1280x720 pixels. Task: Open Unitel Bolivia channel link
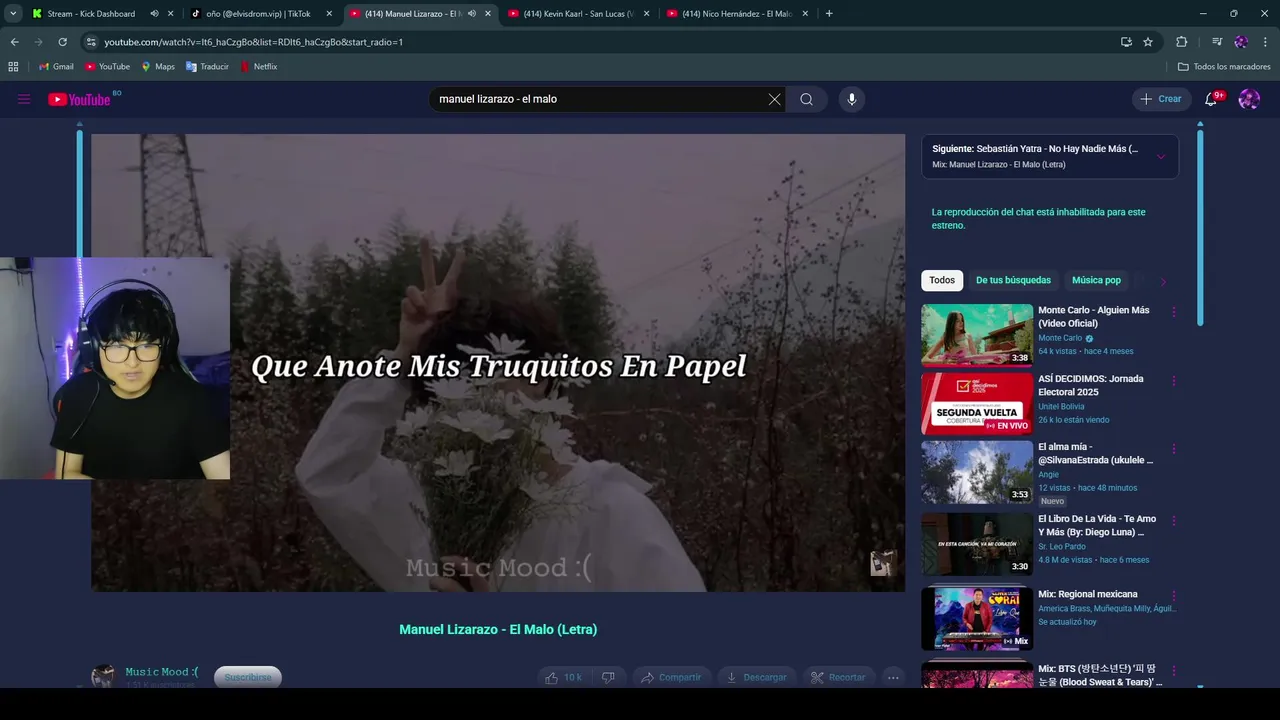(1061, 407)
